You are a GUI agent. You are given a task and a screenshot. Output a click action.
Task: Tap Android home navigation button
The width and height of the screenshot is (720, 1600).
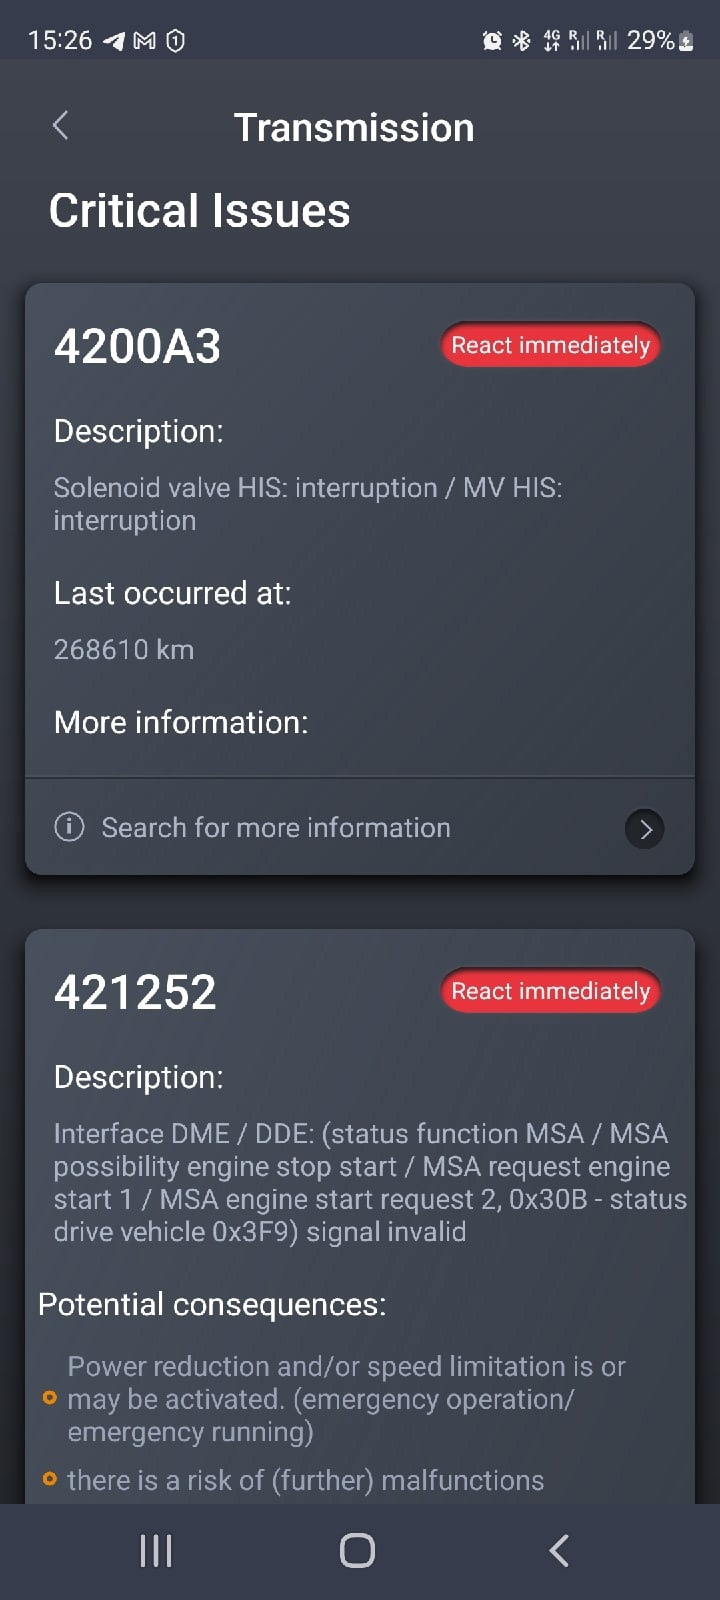(x=357, y=1551)
